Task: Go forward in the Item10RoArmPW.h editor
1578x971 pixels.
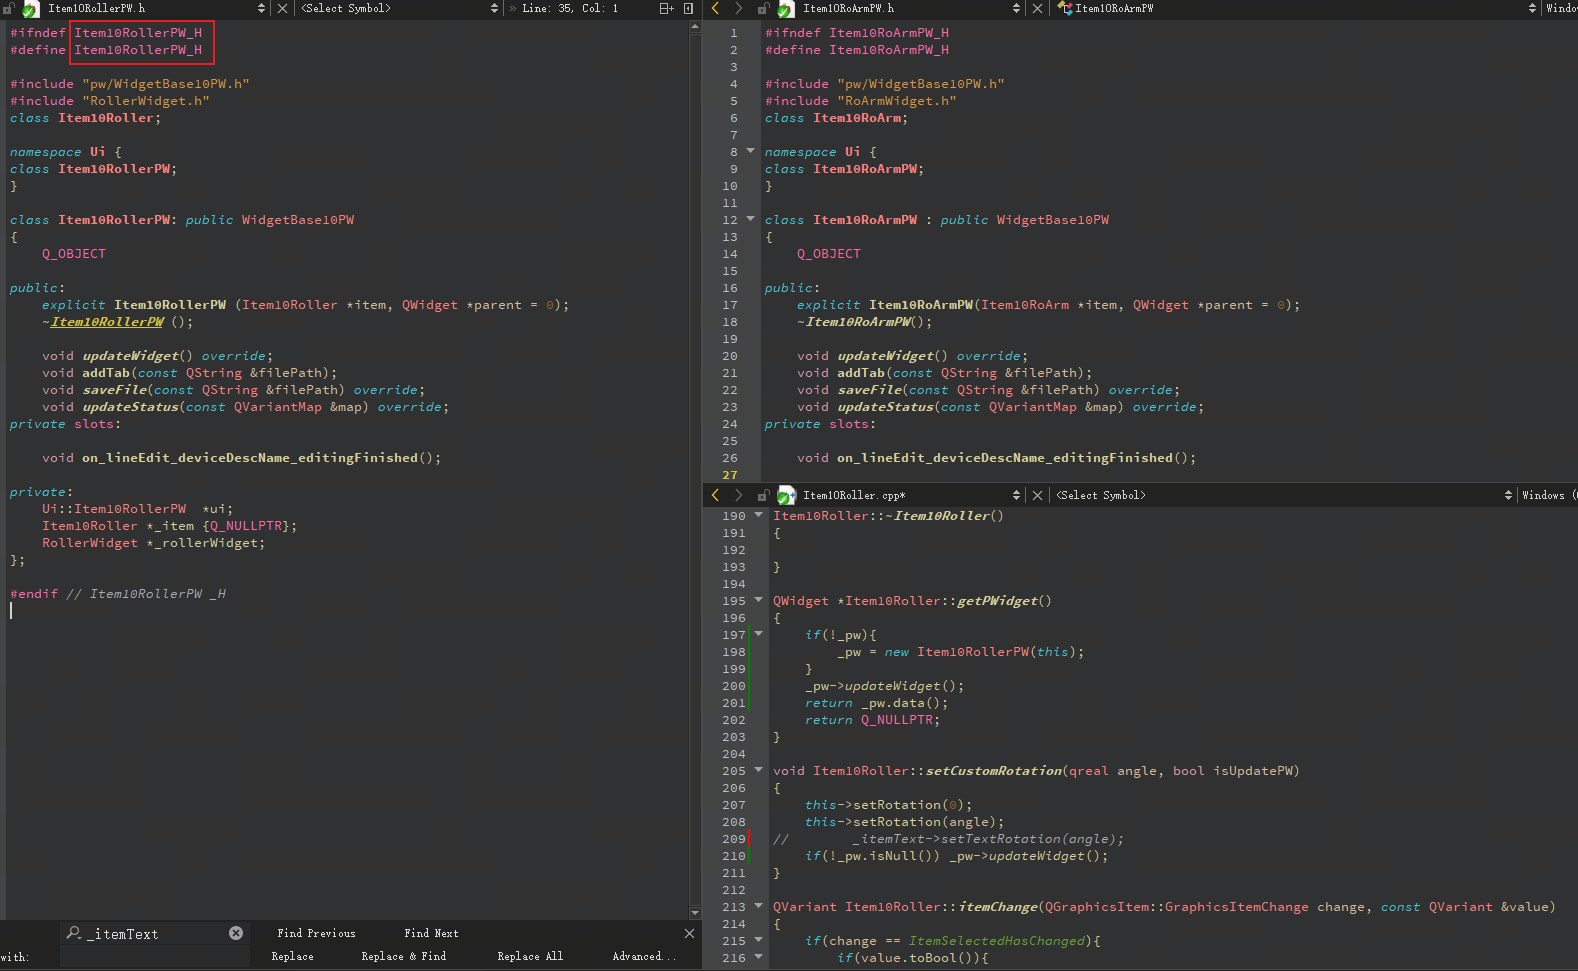Action: click(738, 8)
